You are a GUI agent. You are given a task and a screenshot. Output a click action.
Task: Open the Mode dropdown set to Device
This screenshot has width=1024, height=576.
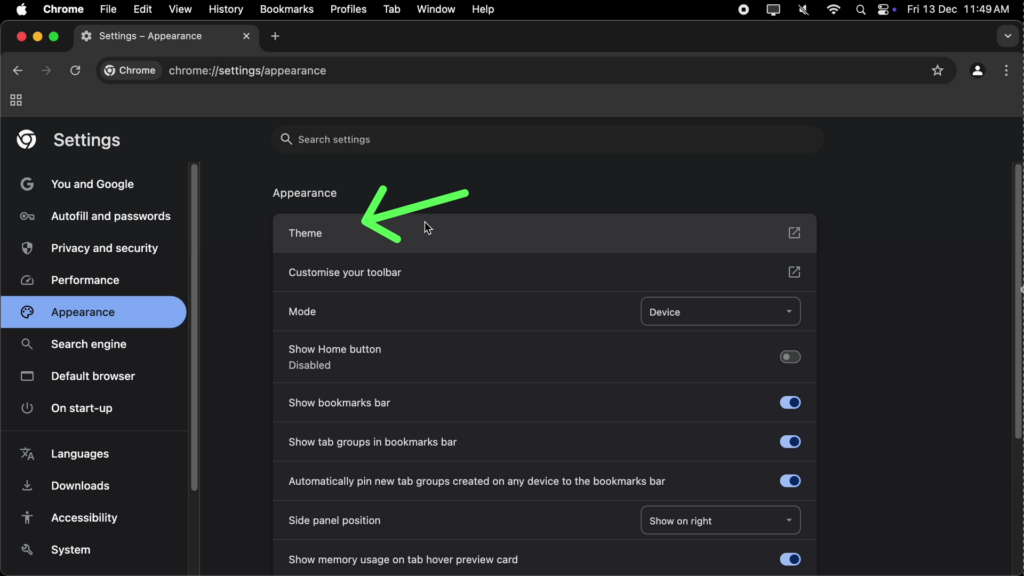(720, 312)
